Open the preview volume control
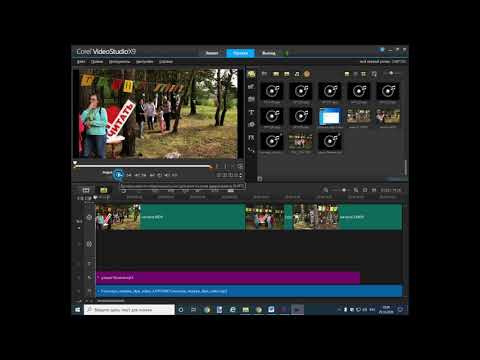The height and width of the screenshot is (360, 480). pos(167,175)
